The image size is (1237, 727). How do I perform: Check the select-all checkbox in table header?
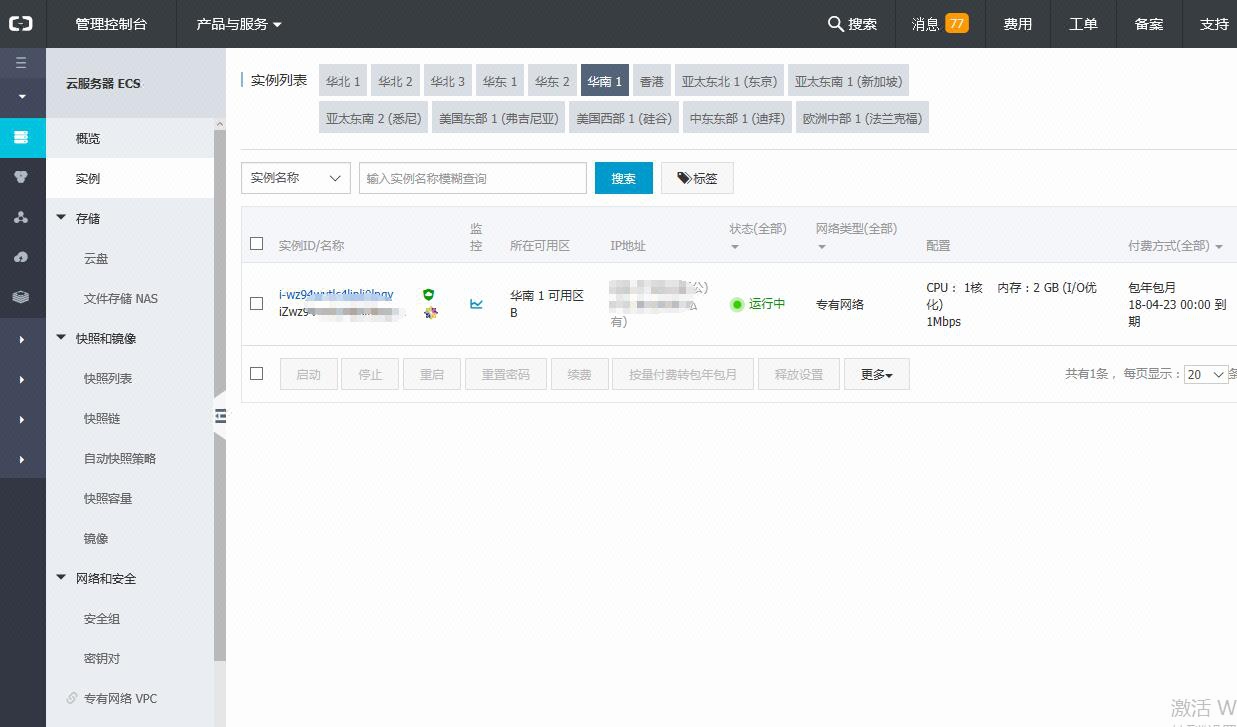(x=257, y=244)
